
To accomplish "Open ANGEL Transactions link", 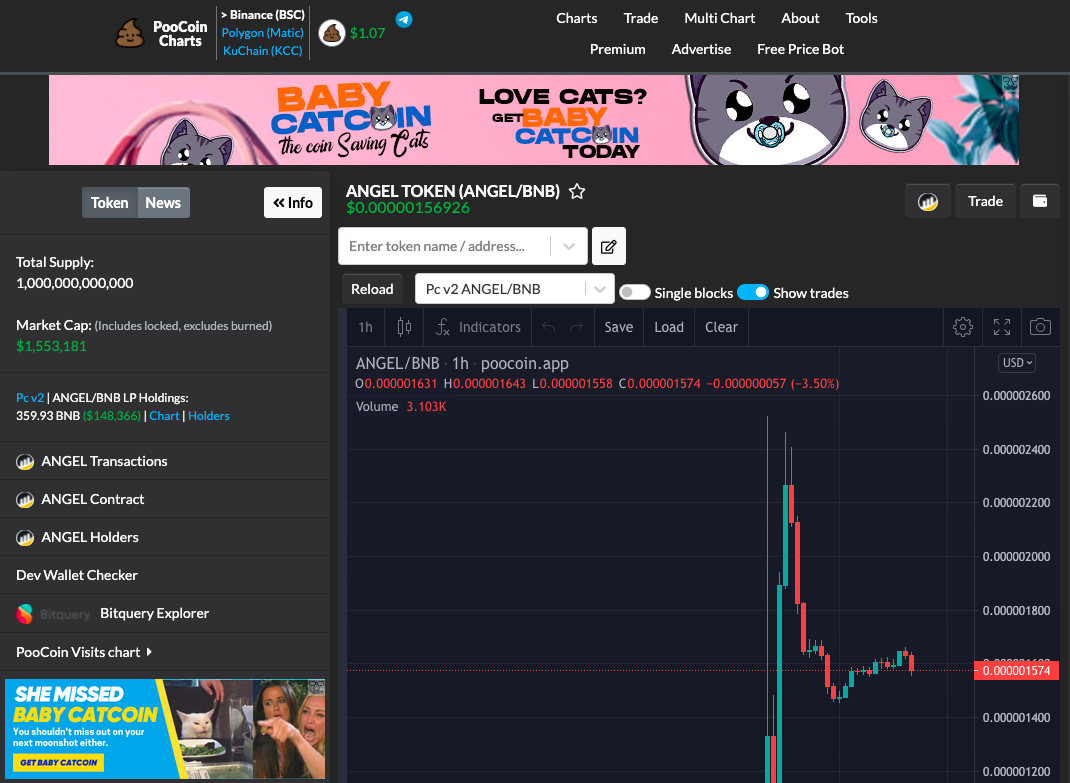I will coord(104,461).
